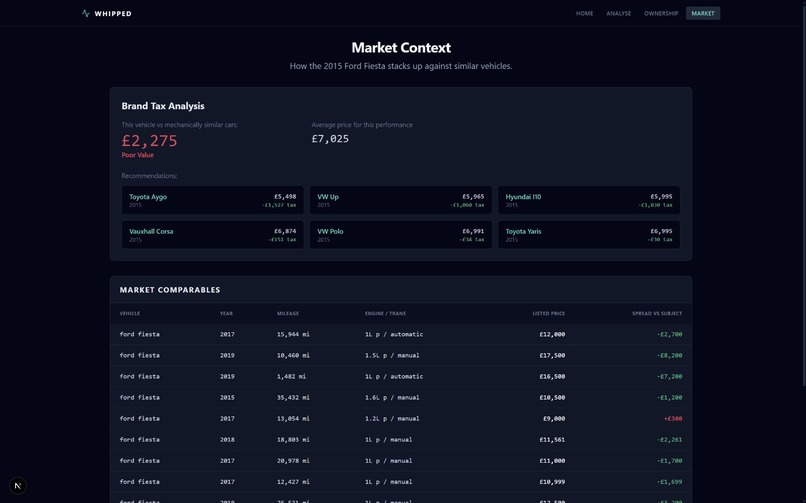Click the Spread vs Subject column header
This screenshot has width=806, height=503.
pyautogui.click(x=657, y=313)
